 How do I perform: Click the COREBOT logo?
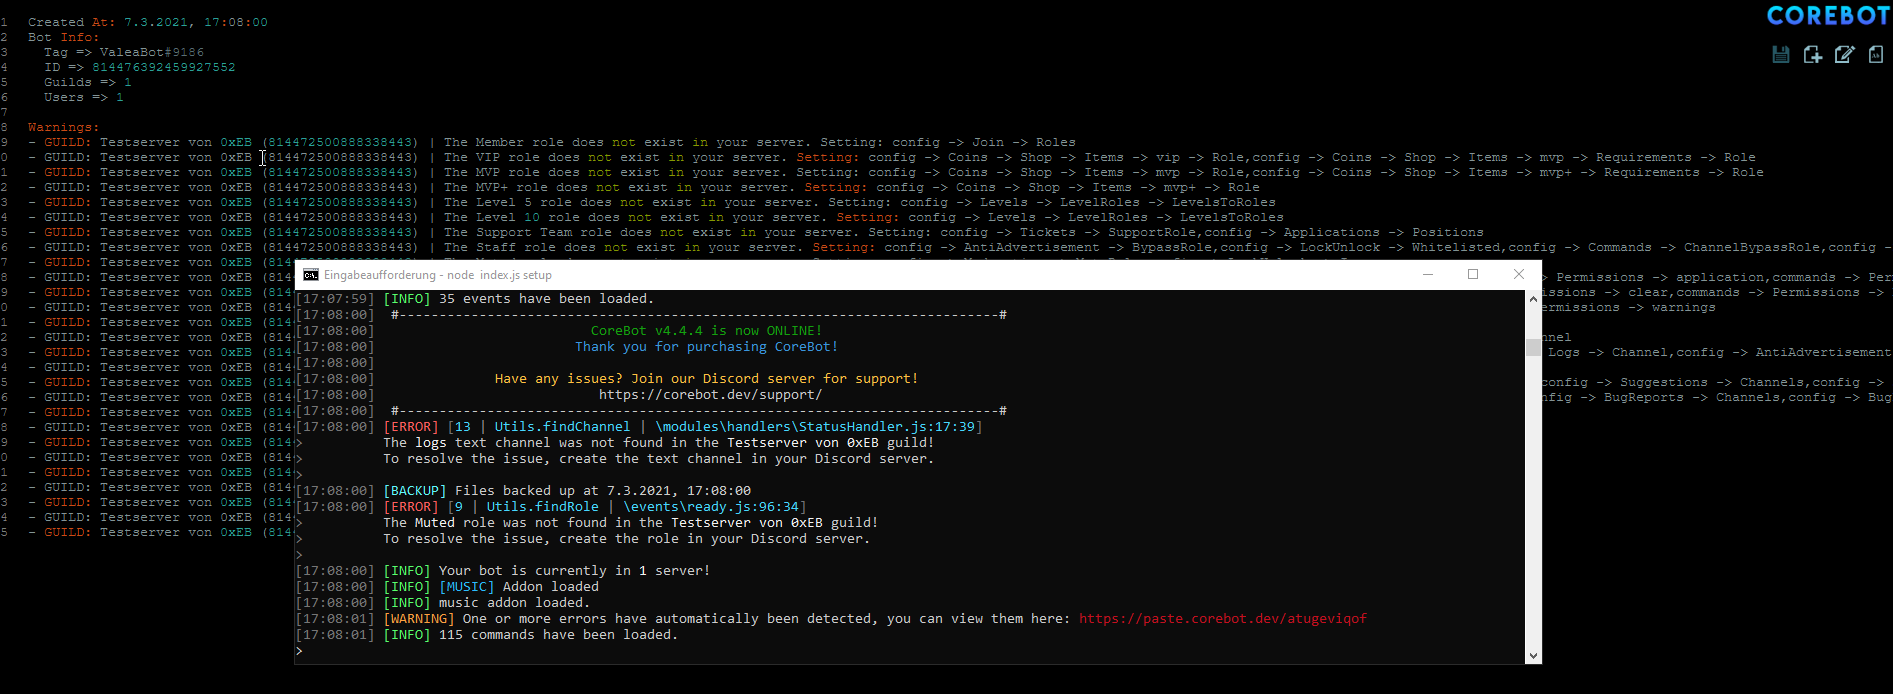[x=1828, y=16]
